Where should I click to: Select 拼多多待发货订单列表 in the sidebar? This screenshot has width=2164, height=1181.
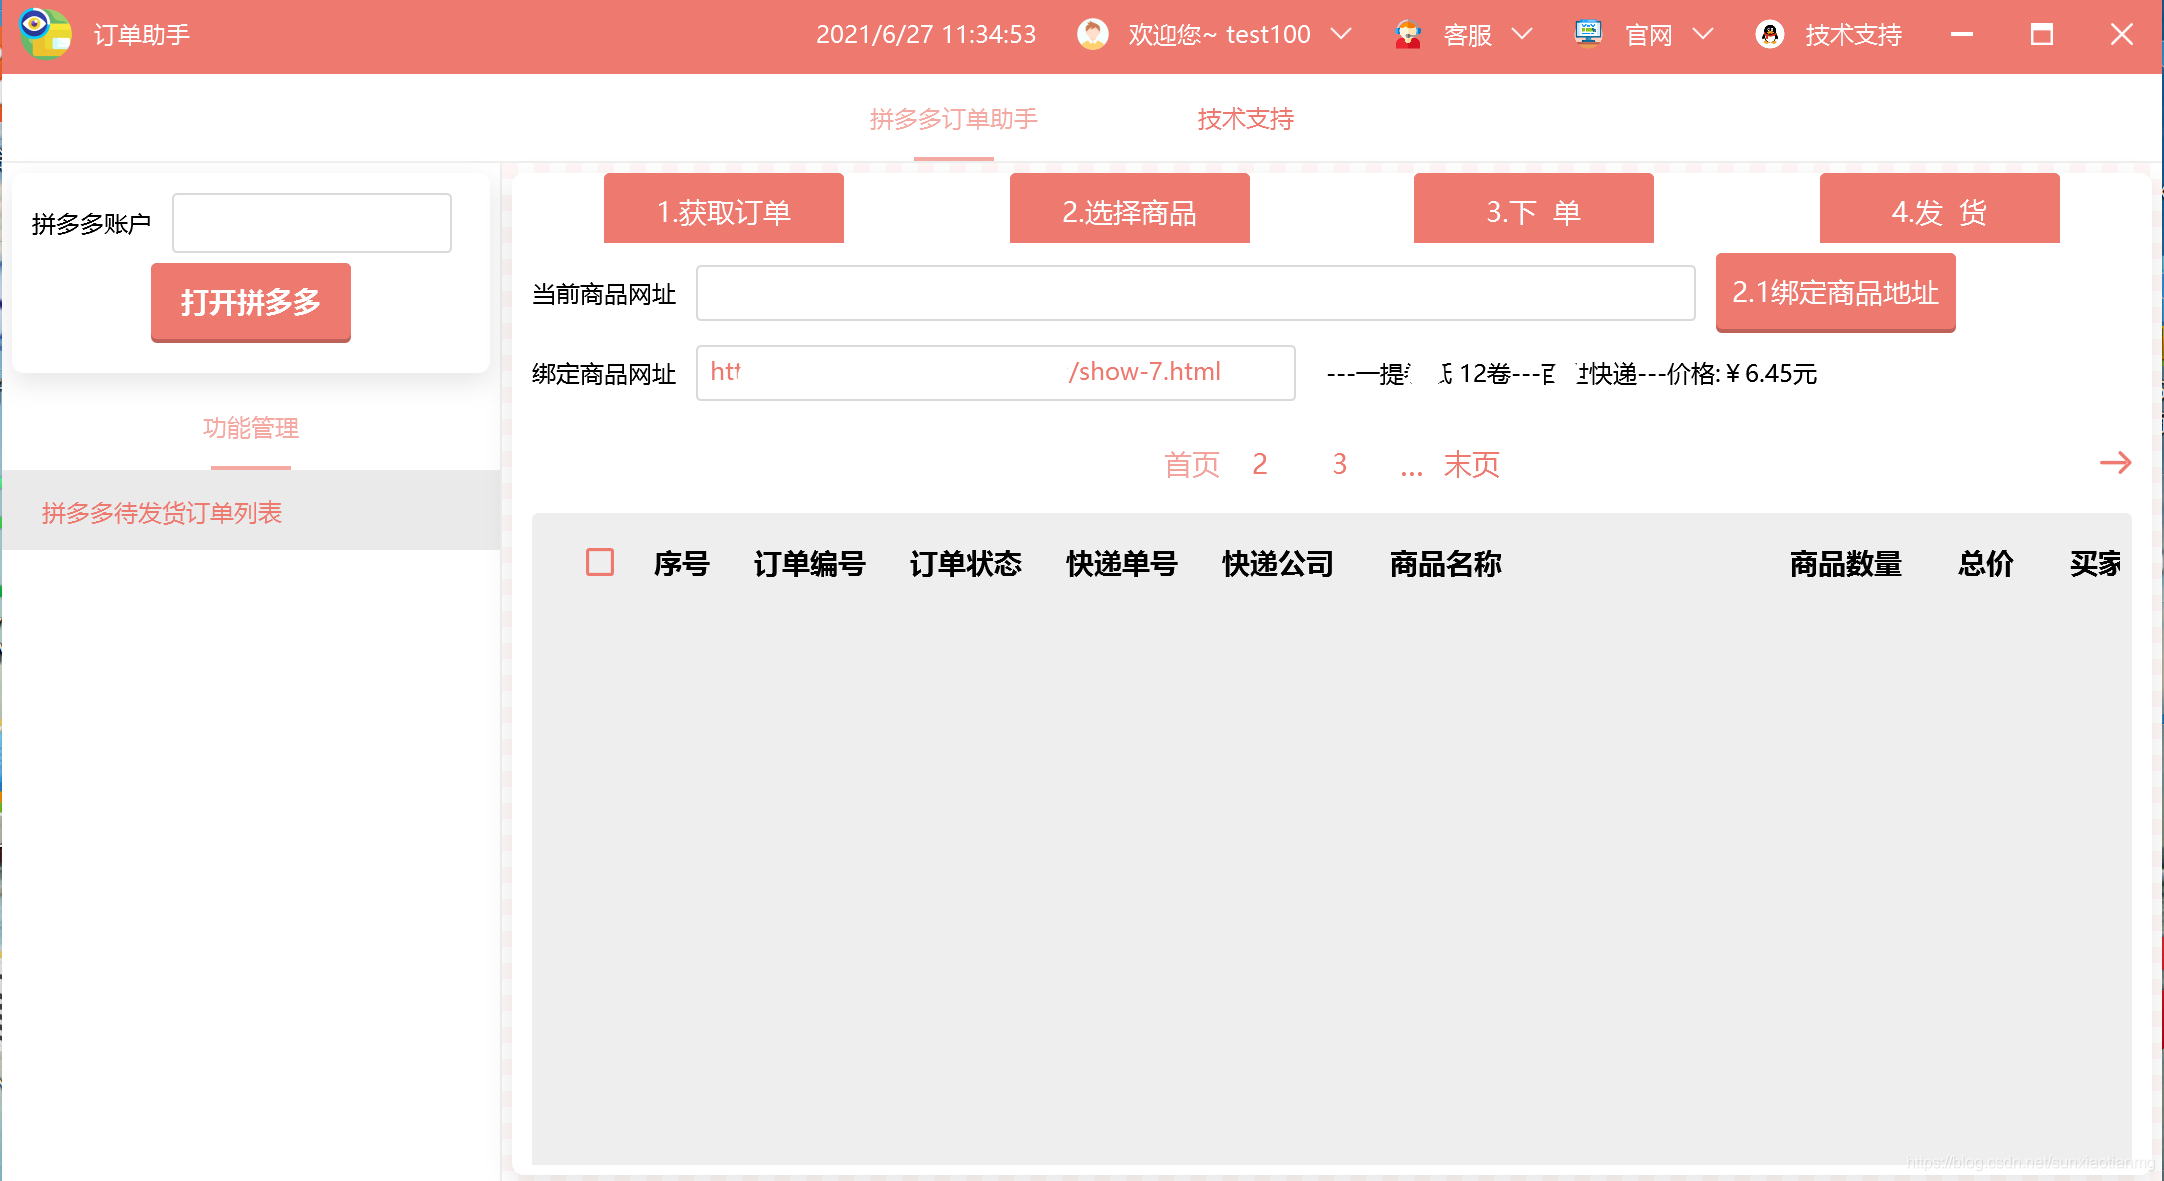(x=162, y=513)
